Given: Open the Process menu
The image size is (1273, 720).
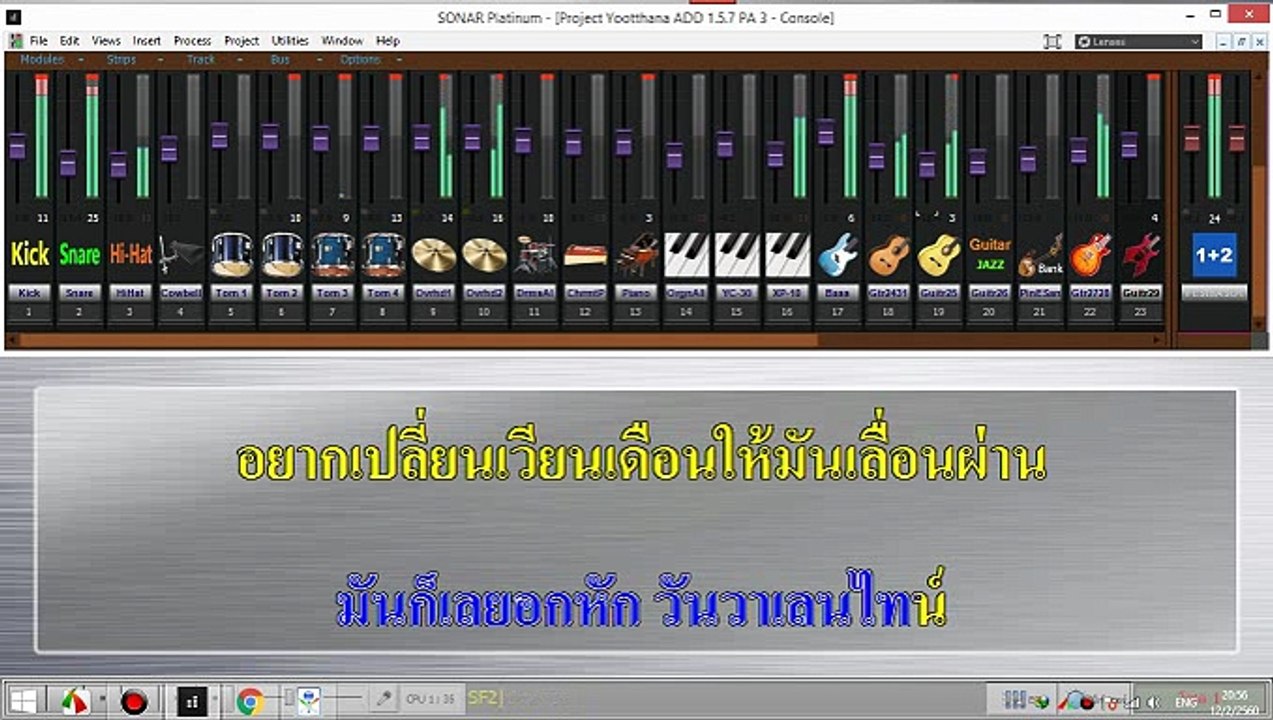Looking at the screenshot, I should [192, 41].
